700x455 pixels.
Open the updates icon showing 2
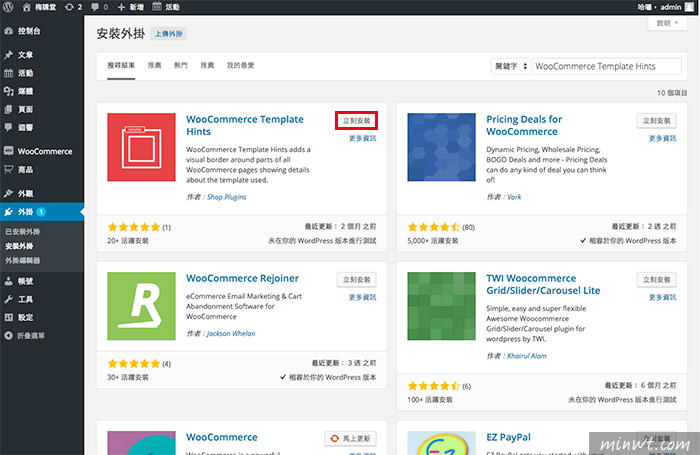point(74,7)
